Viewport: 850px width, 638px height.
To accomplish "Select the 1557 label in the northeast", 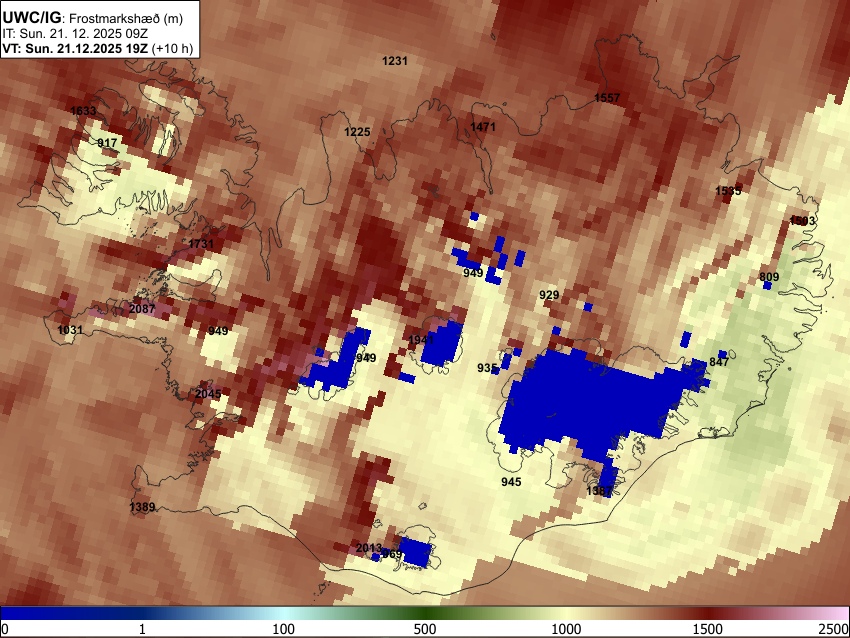I will 607,98.
